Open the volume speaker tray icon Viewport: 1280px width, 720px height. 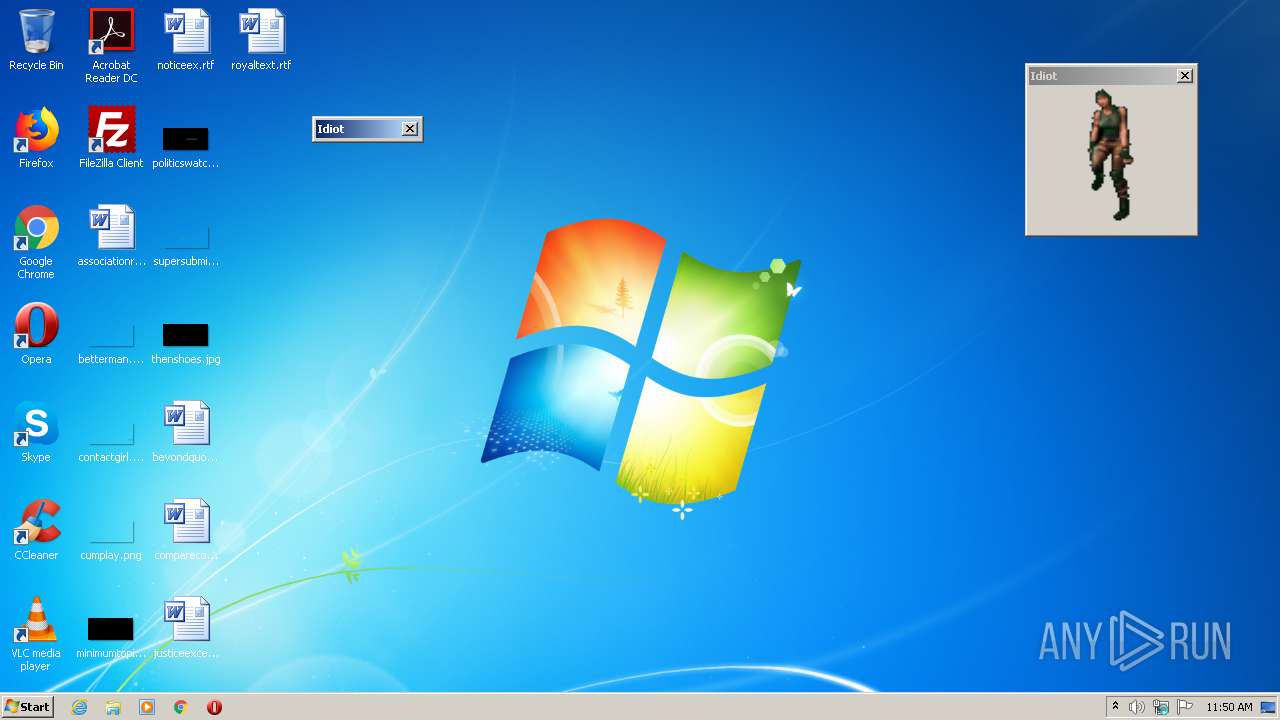1137,707
